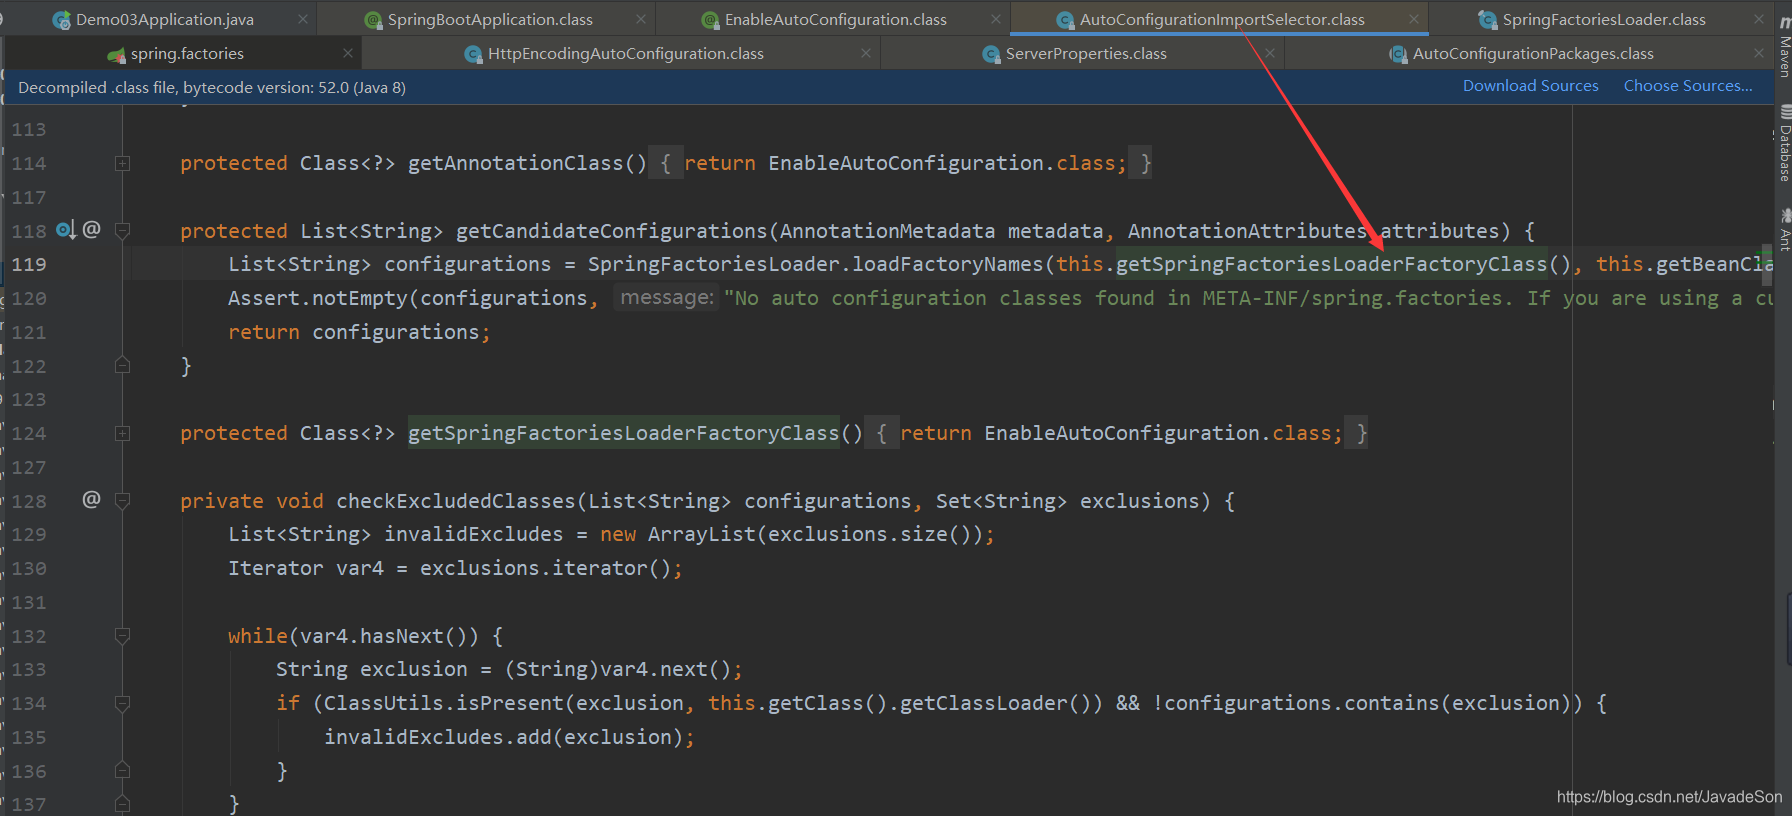Open AutoConfigurationPackages.class tab
This screenshot has width=1792, height=816.
coord(1532,53)
